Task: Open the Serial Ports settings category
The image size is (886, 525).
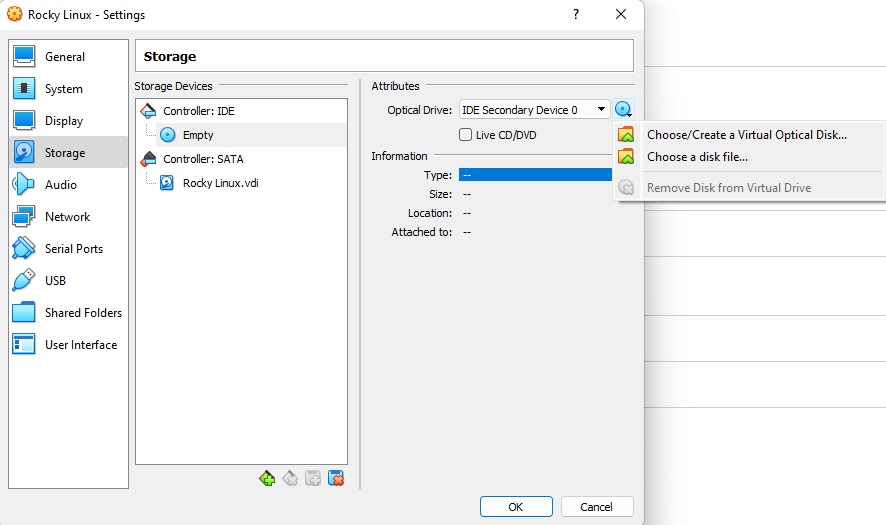Action: 68,249
